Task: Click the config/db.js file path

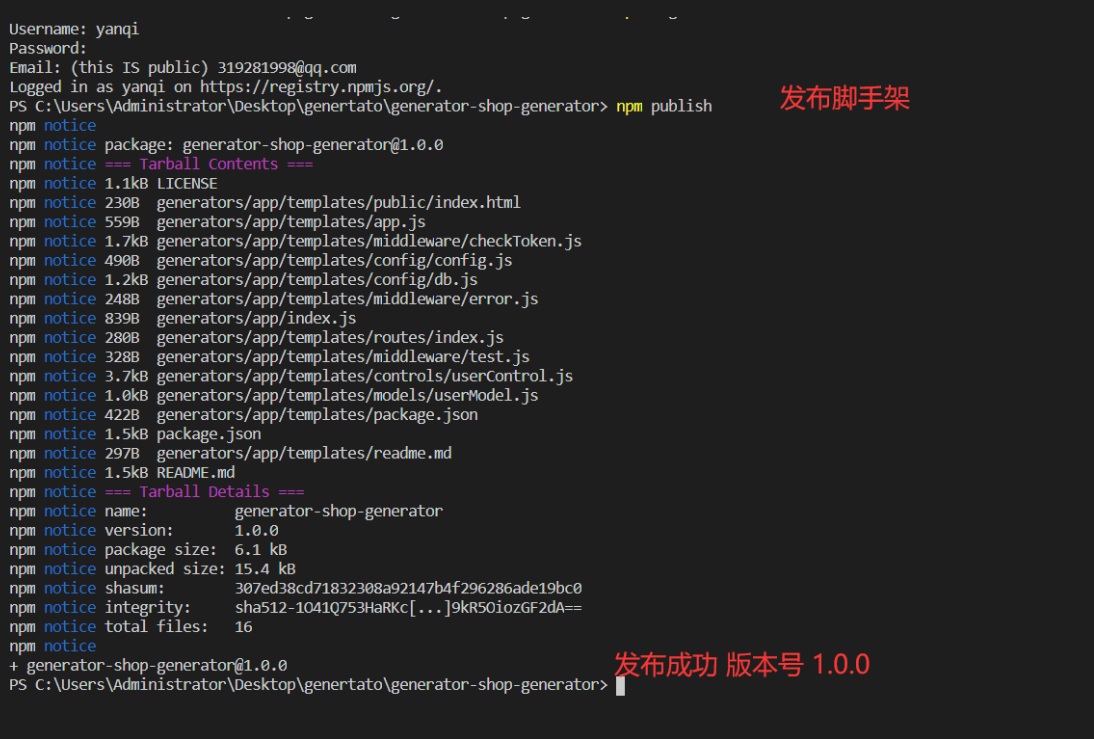Action: (317, 280)
